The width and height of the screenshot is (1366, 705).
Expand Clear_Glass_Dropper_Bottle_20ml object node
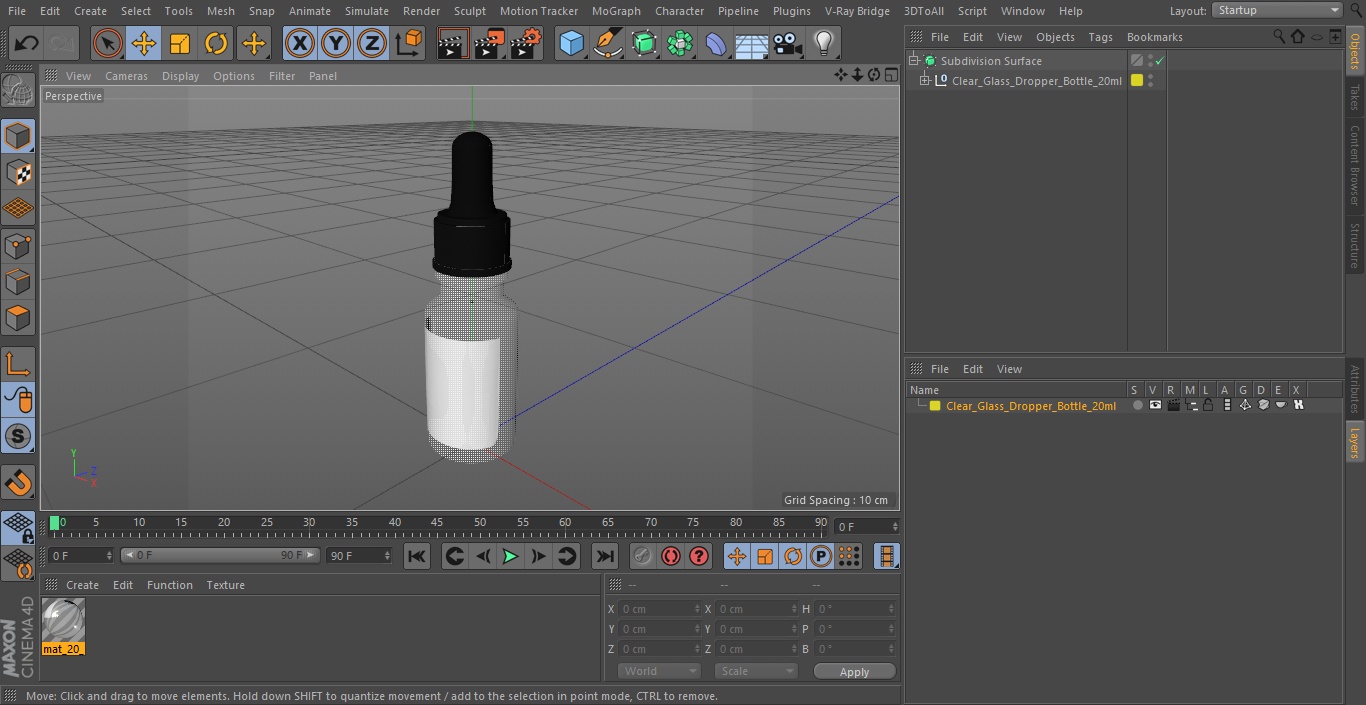click(925, 81)
